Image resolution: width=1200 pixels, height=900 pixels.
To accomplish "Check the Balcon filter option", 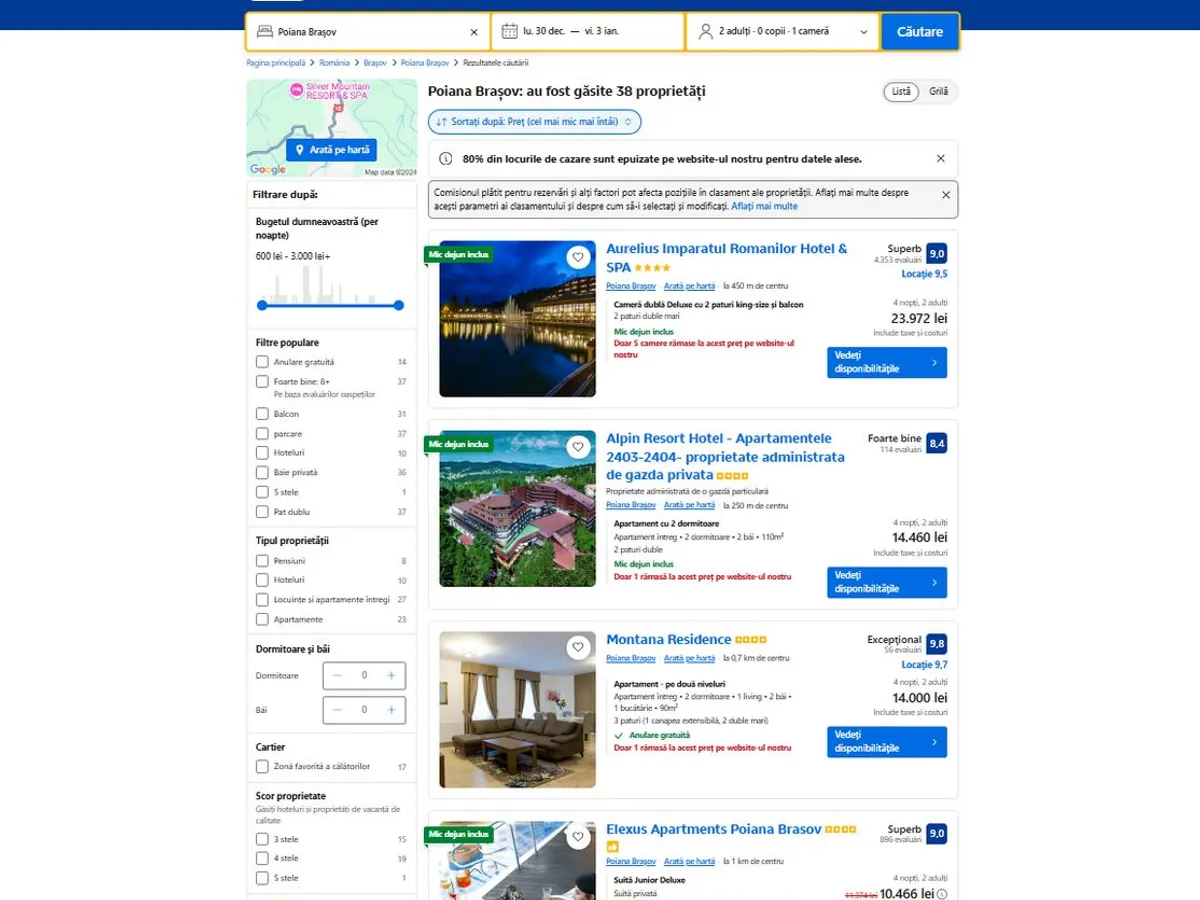I will [x=262, y=414].
